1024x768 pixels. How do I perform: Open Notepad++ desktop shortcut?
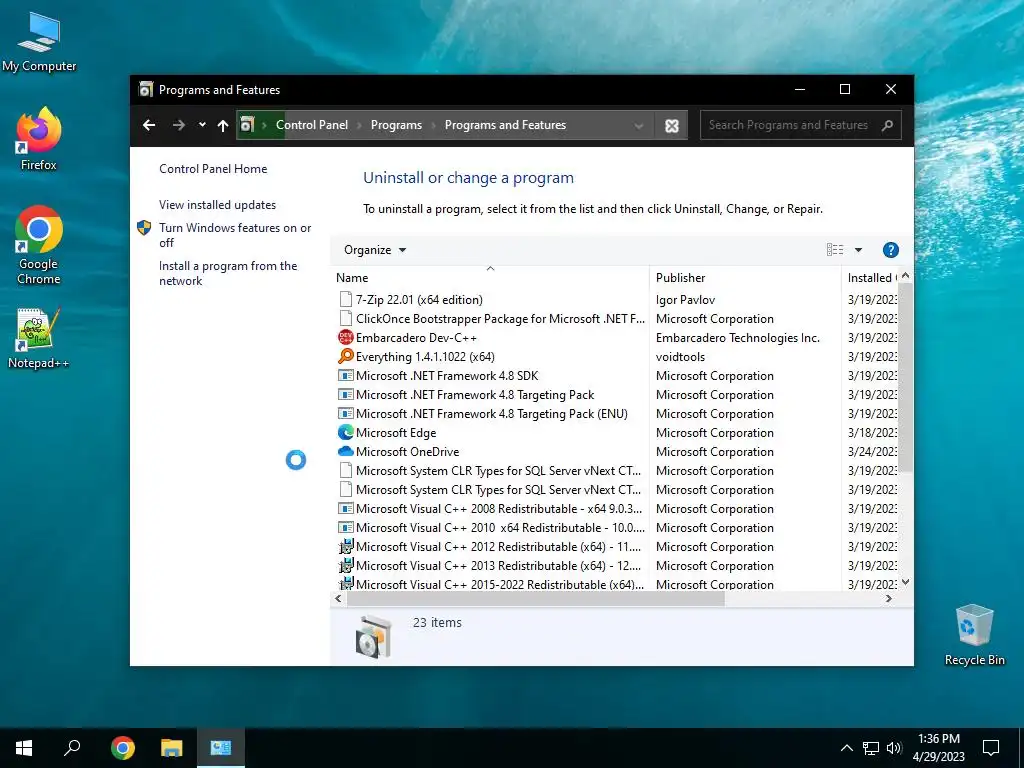tap(39, 338)
